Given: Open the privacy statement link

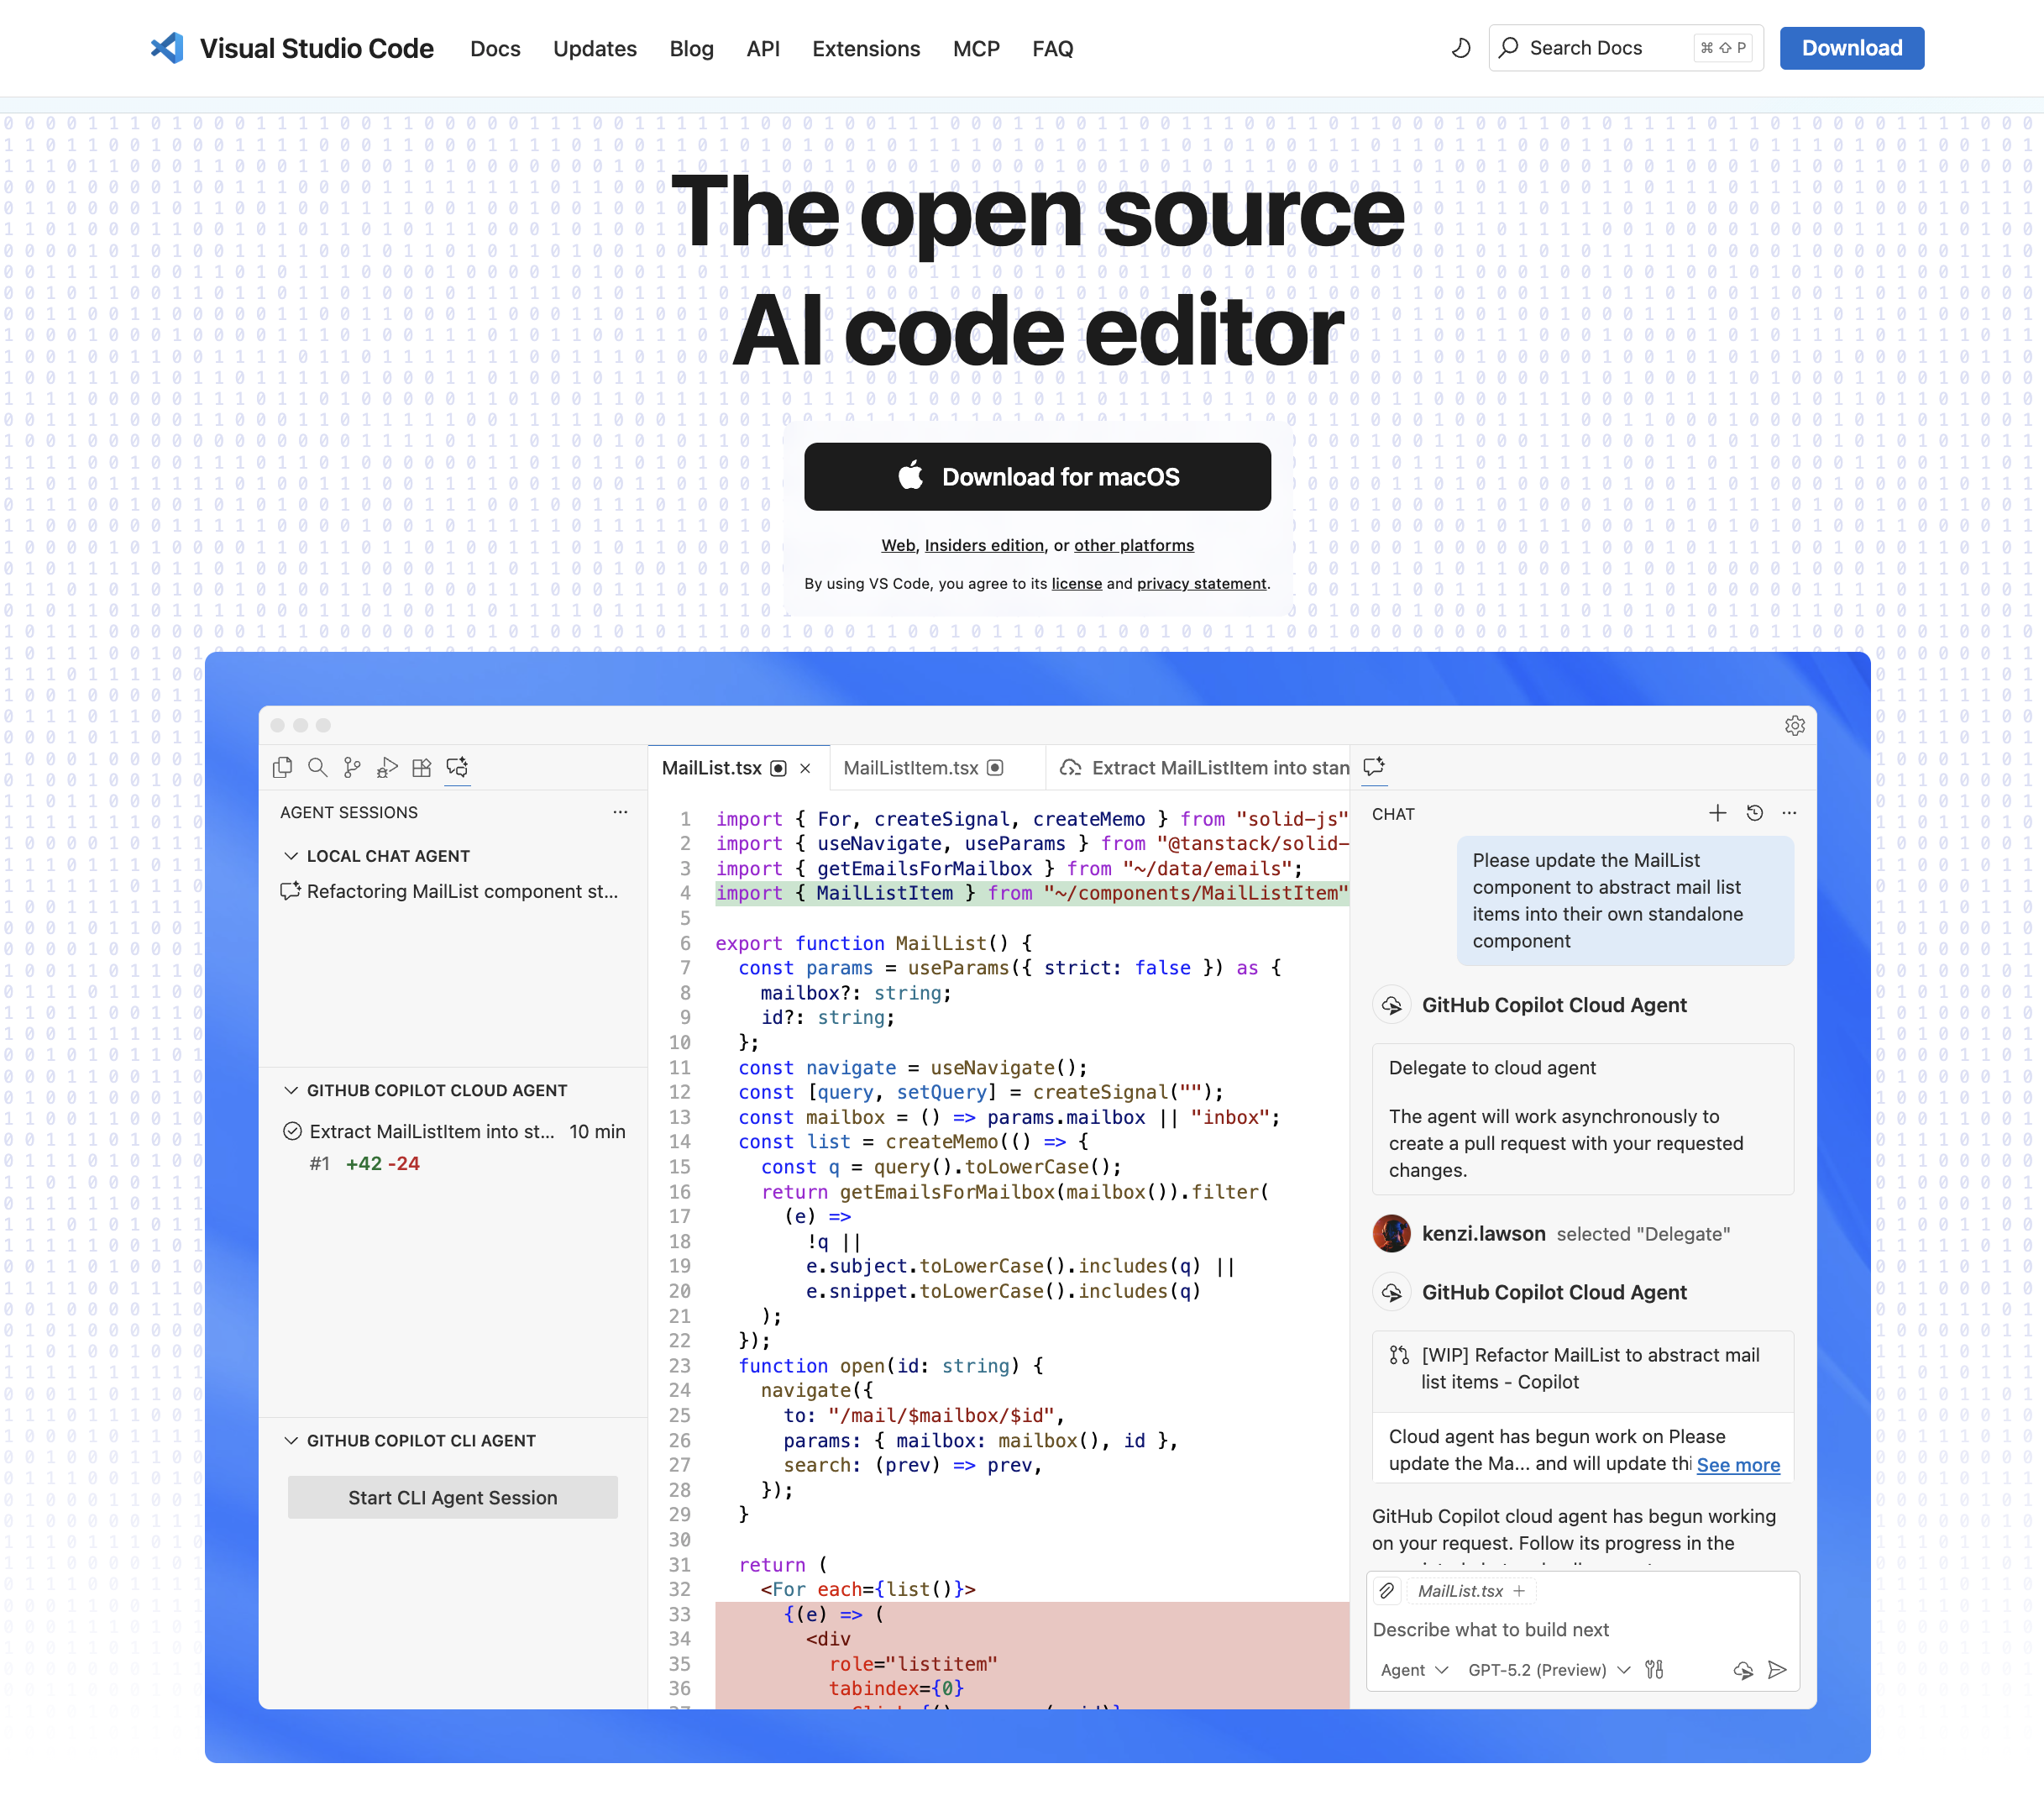Looking at the screenshot, I should click(1202, 583).
